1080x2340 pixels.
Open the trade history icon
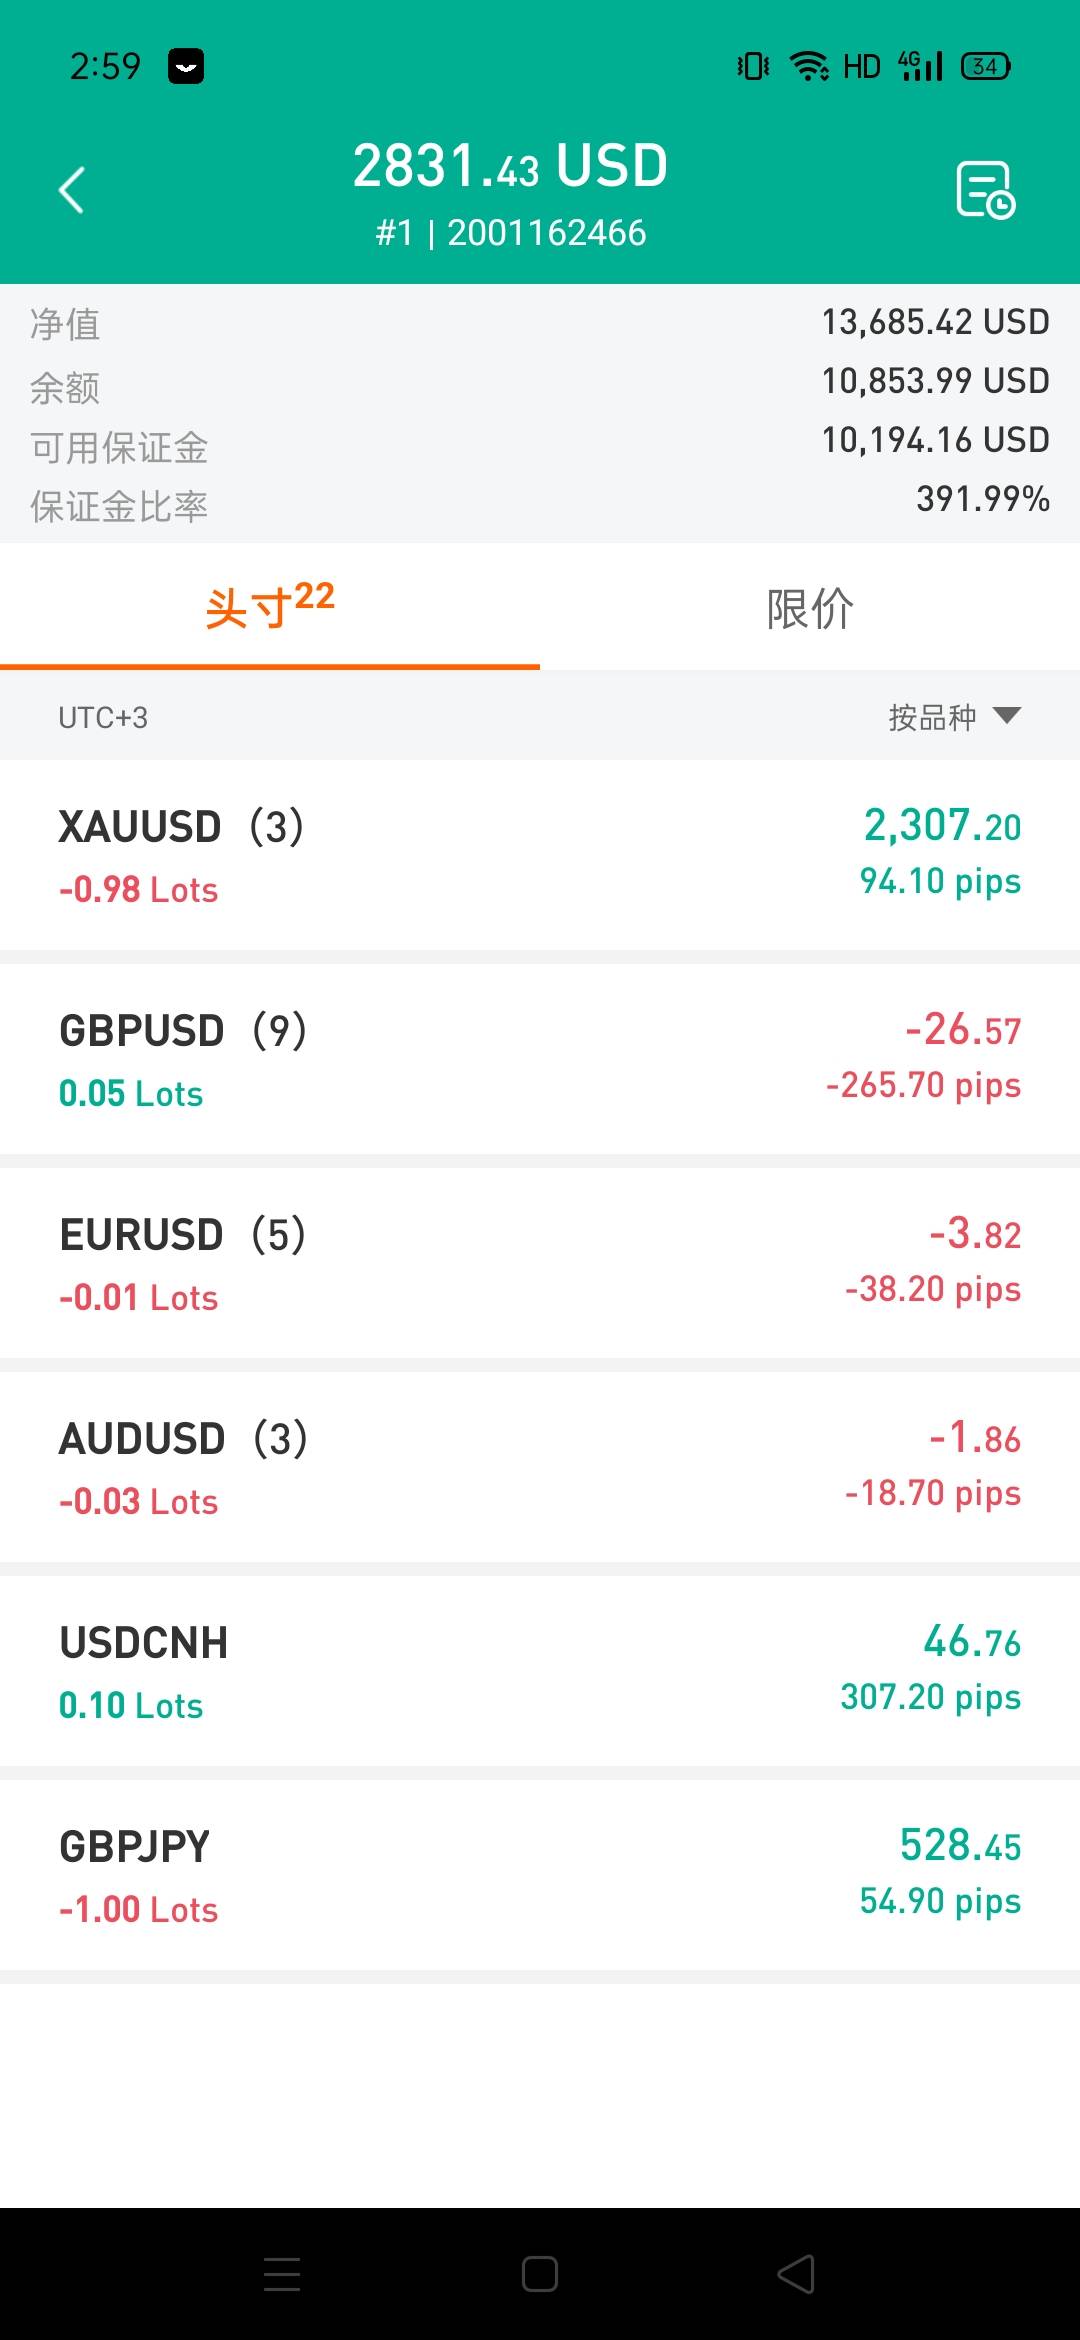click(x=985, y=189)
